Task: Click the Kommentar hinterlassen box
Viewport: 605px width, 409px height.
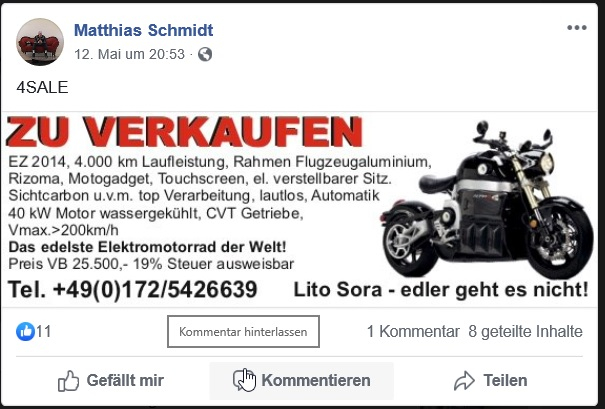Action: pos(243,331)
